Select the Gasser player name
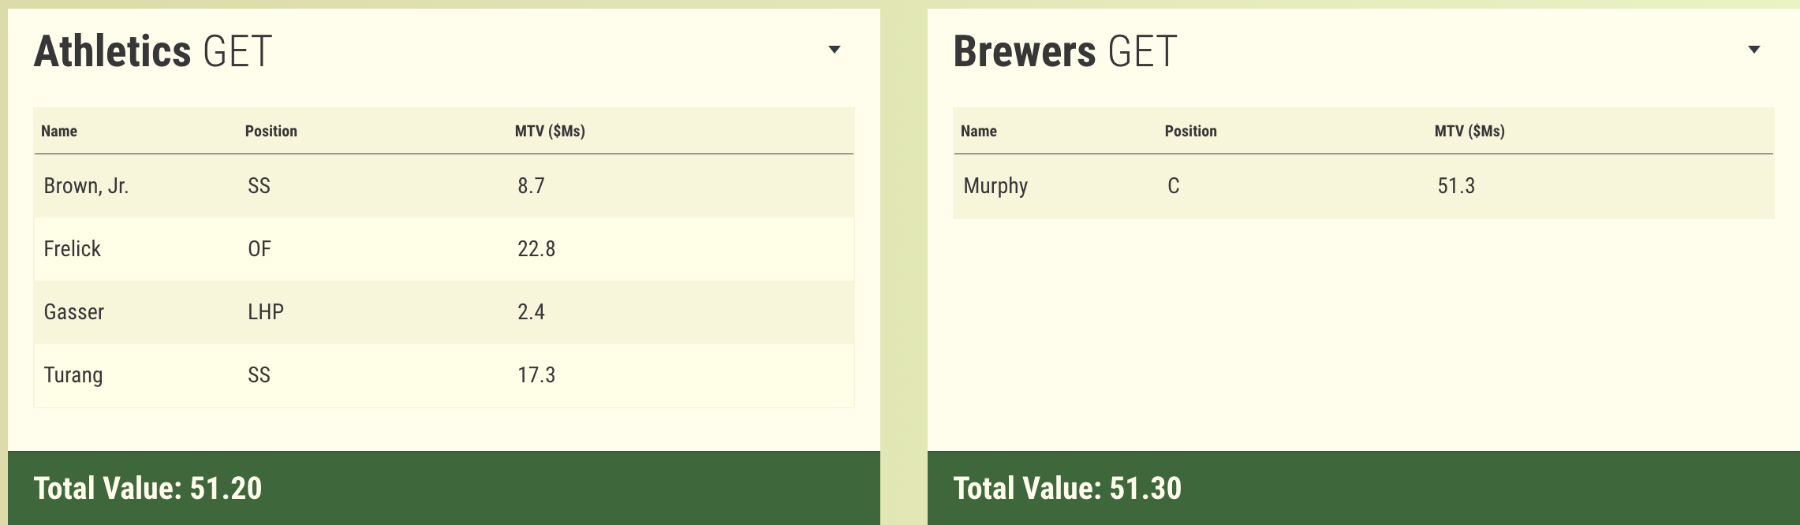The image size is (1800, 525). [74, 312]
